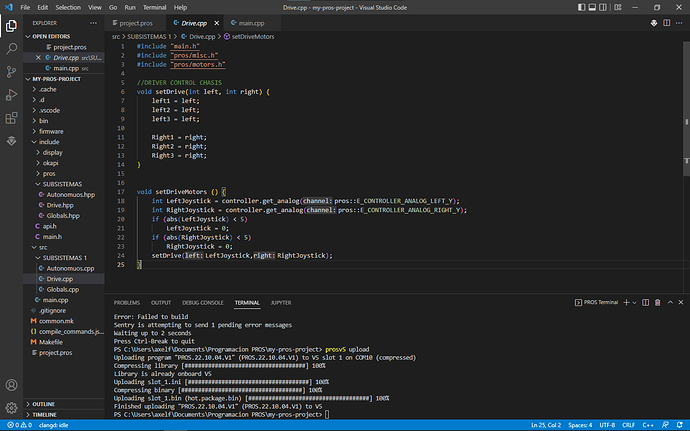Add a new terminal with plus icon

click(626, 302)
